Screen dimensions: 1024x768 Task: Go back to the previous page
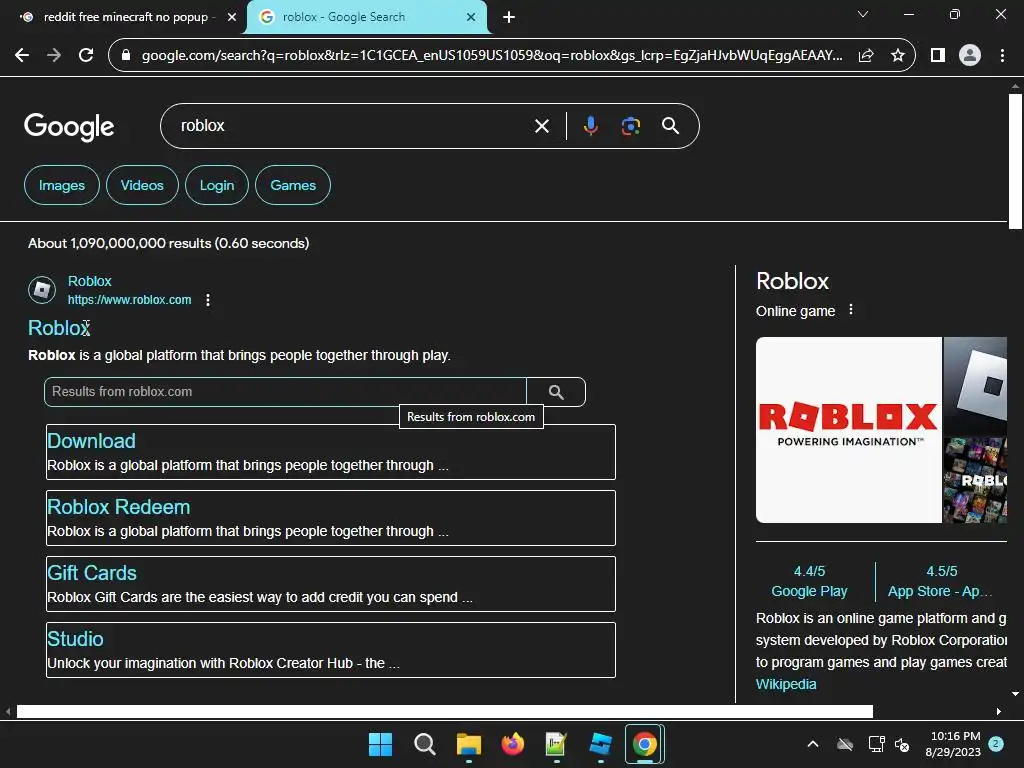point(22,56)
